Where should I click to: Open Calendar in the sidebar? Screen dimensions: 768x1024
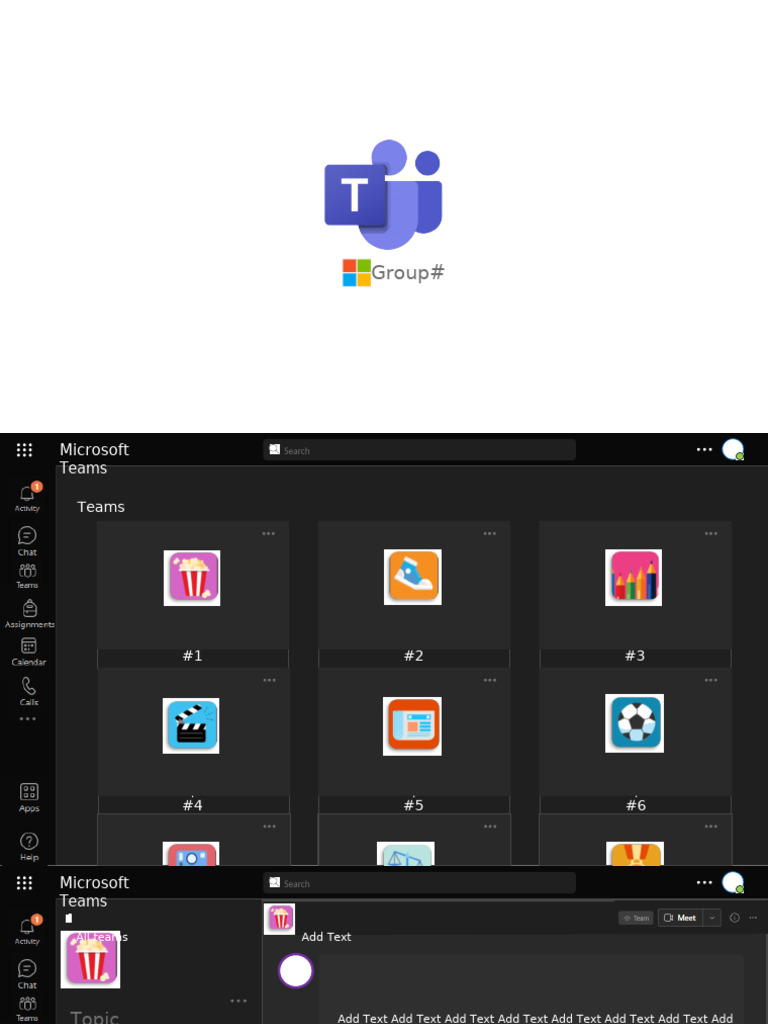29,652
